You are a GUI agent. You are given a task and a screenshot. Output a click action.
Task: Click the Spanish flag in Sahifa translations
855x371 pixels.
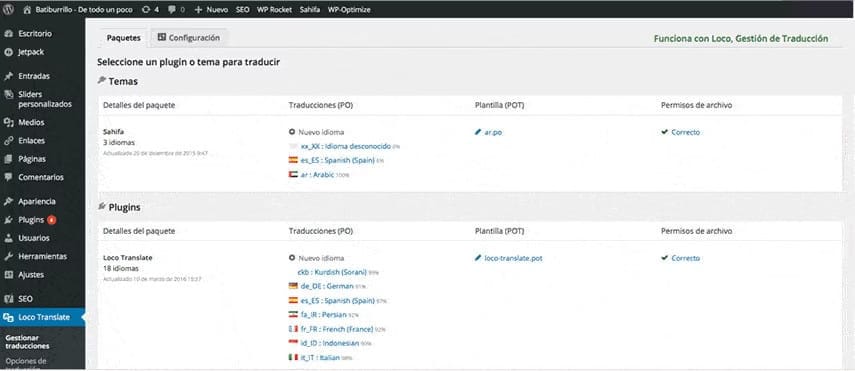tap(293, 160)
